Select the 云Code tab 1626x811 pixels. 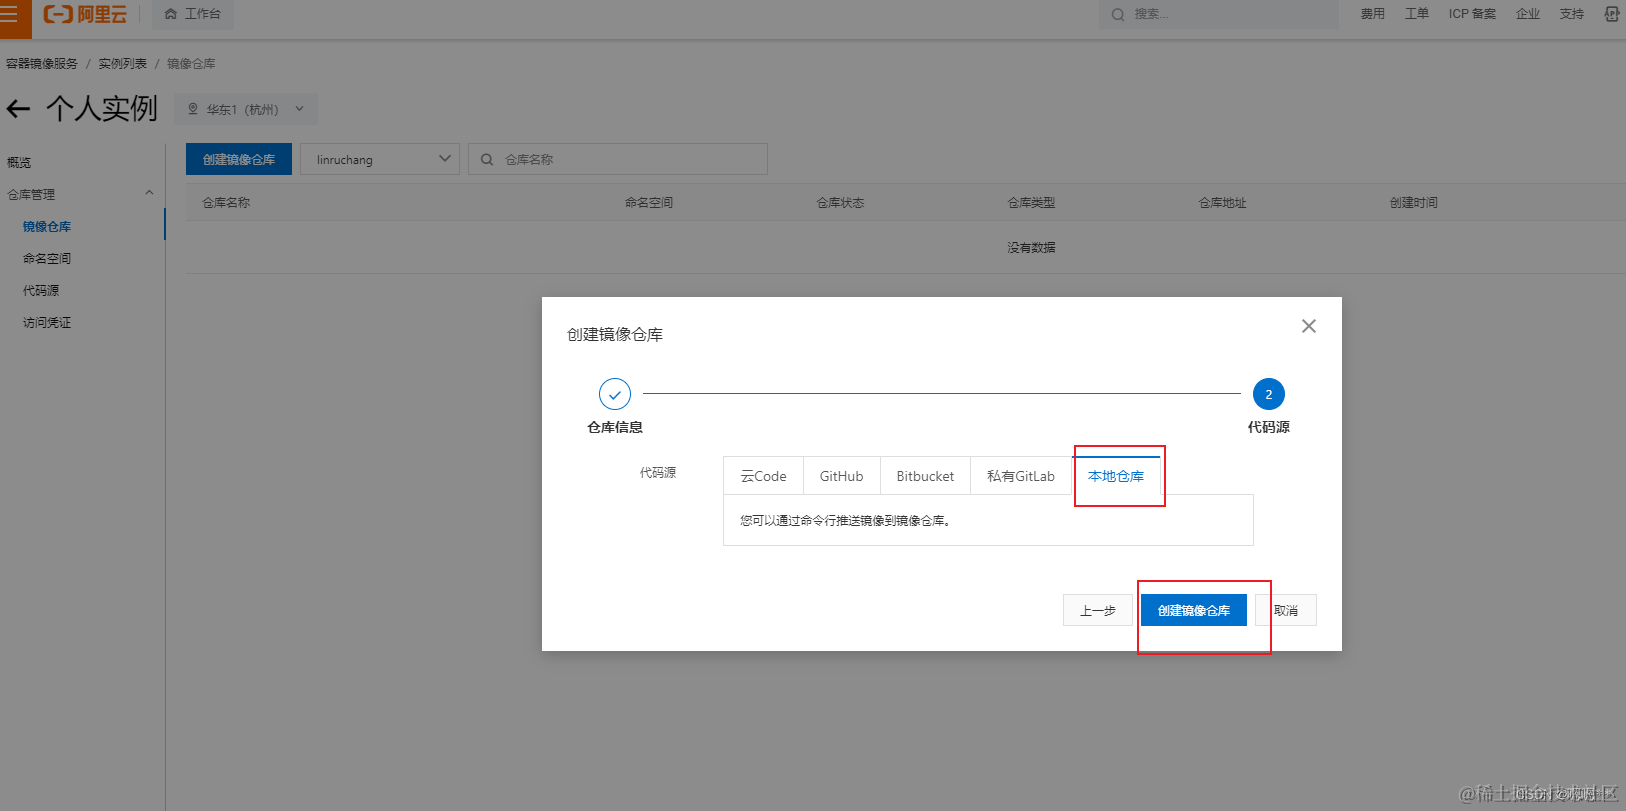(x=763, y=476)
